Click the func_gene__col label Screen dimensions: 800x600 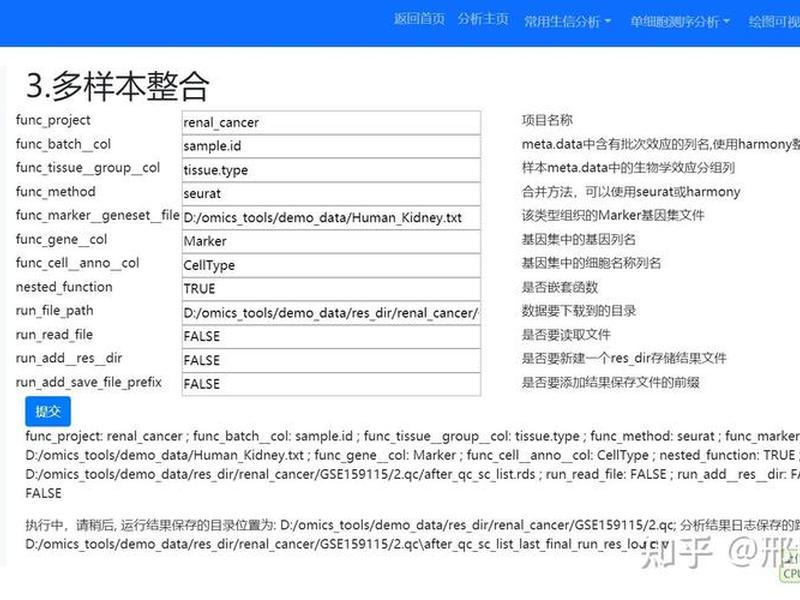61,239
